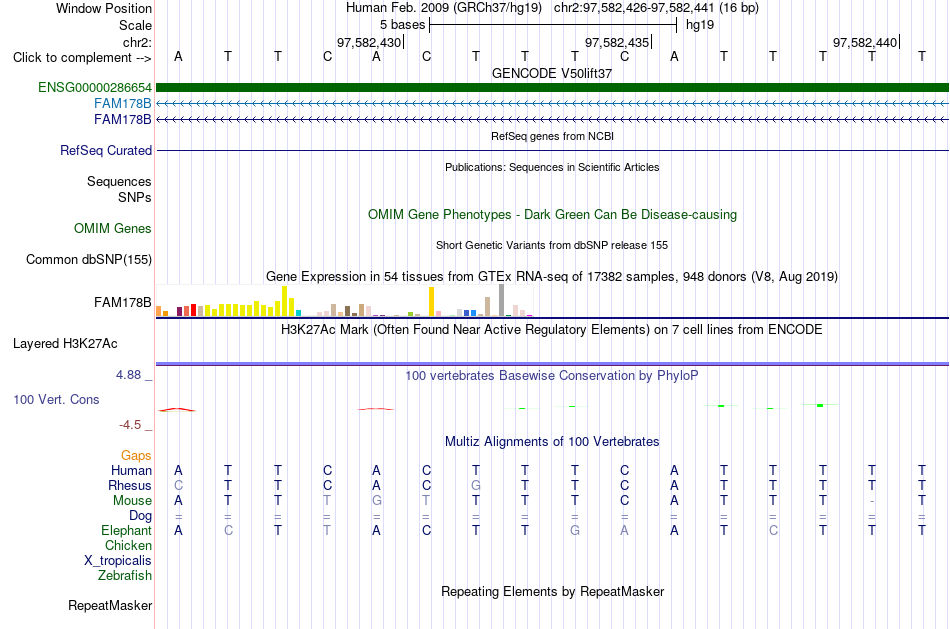950x629 pixels.
Task: Click the cyan bar in GTEx chart
Action: (x=299, y=313)
